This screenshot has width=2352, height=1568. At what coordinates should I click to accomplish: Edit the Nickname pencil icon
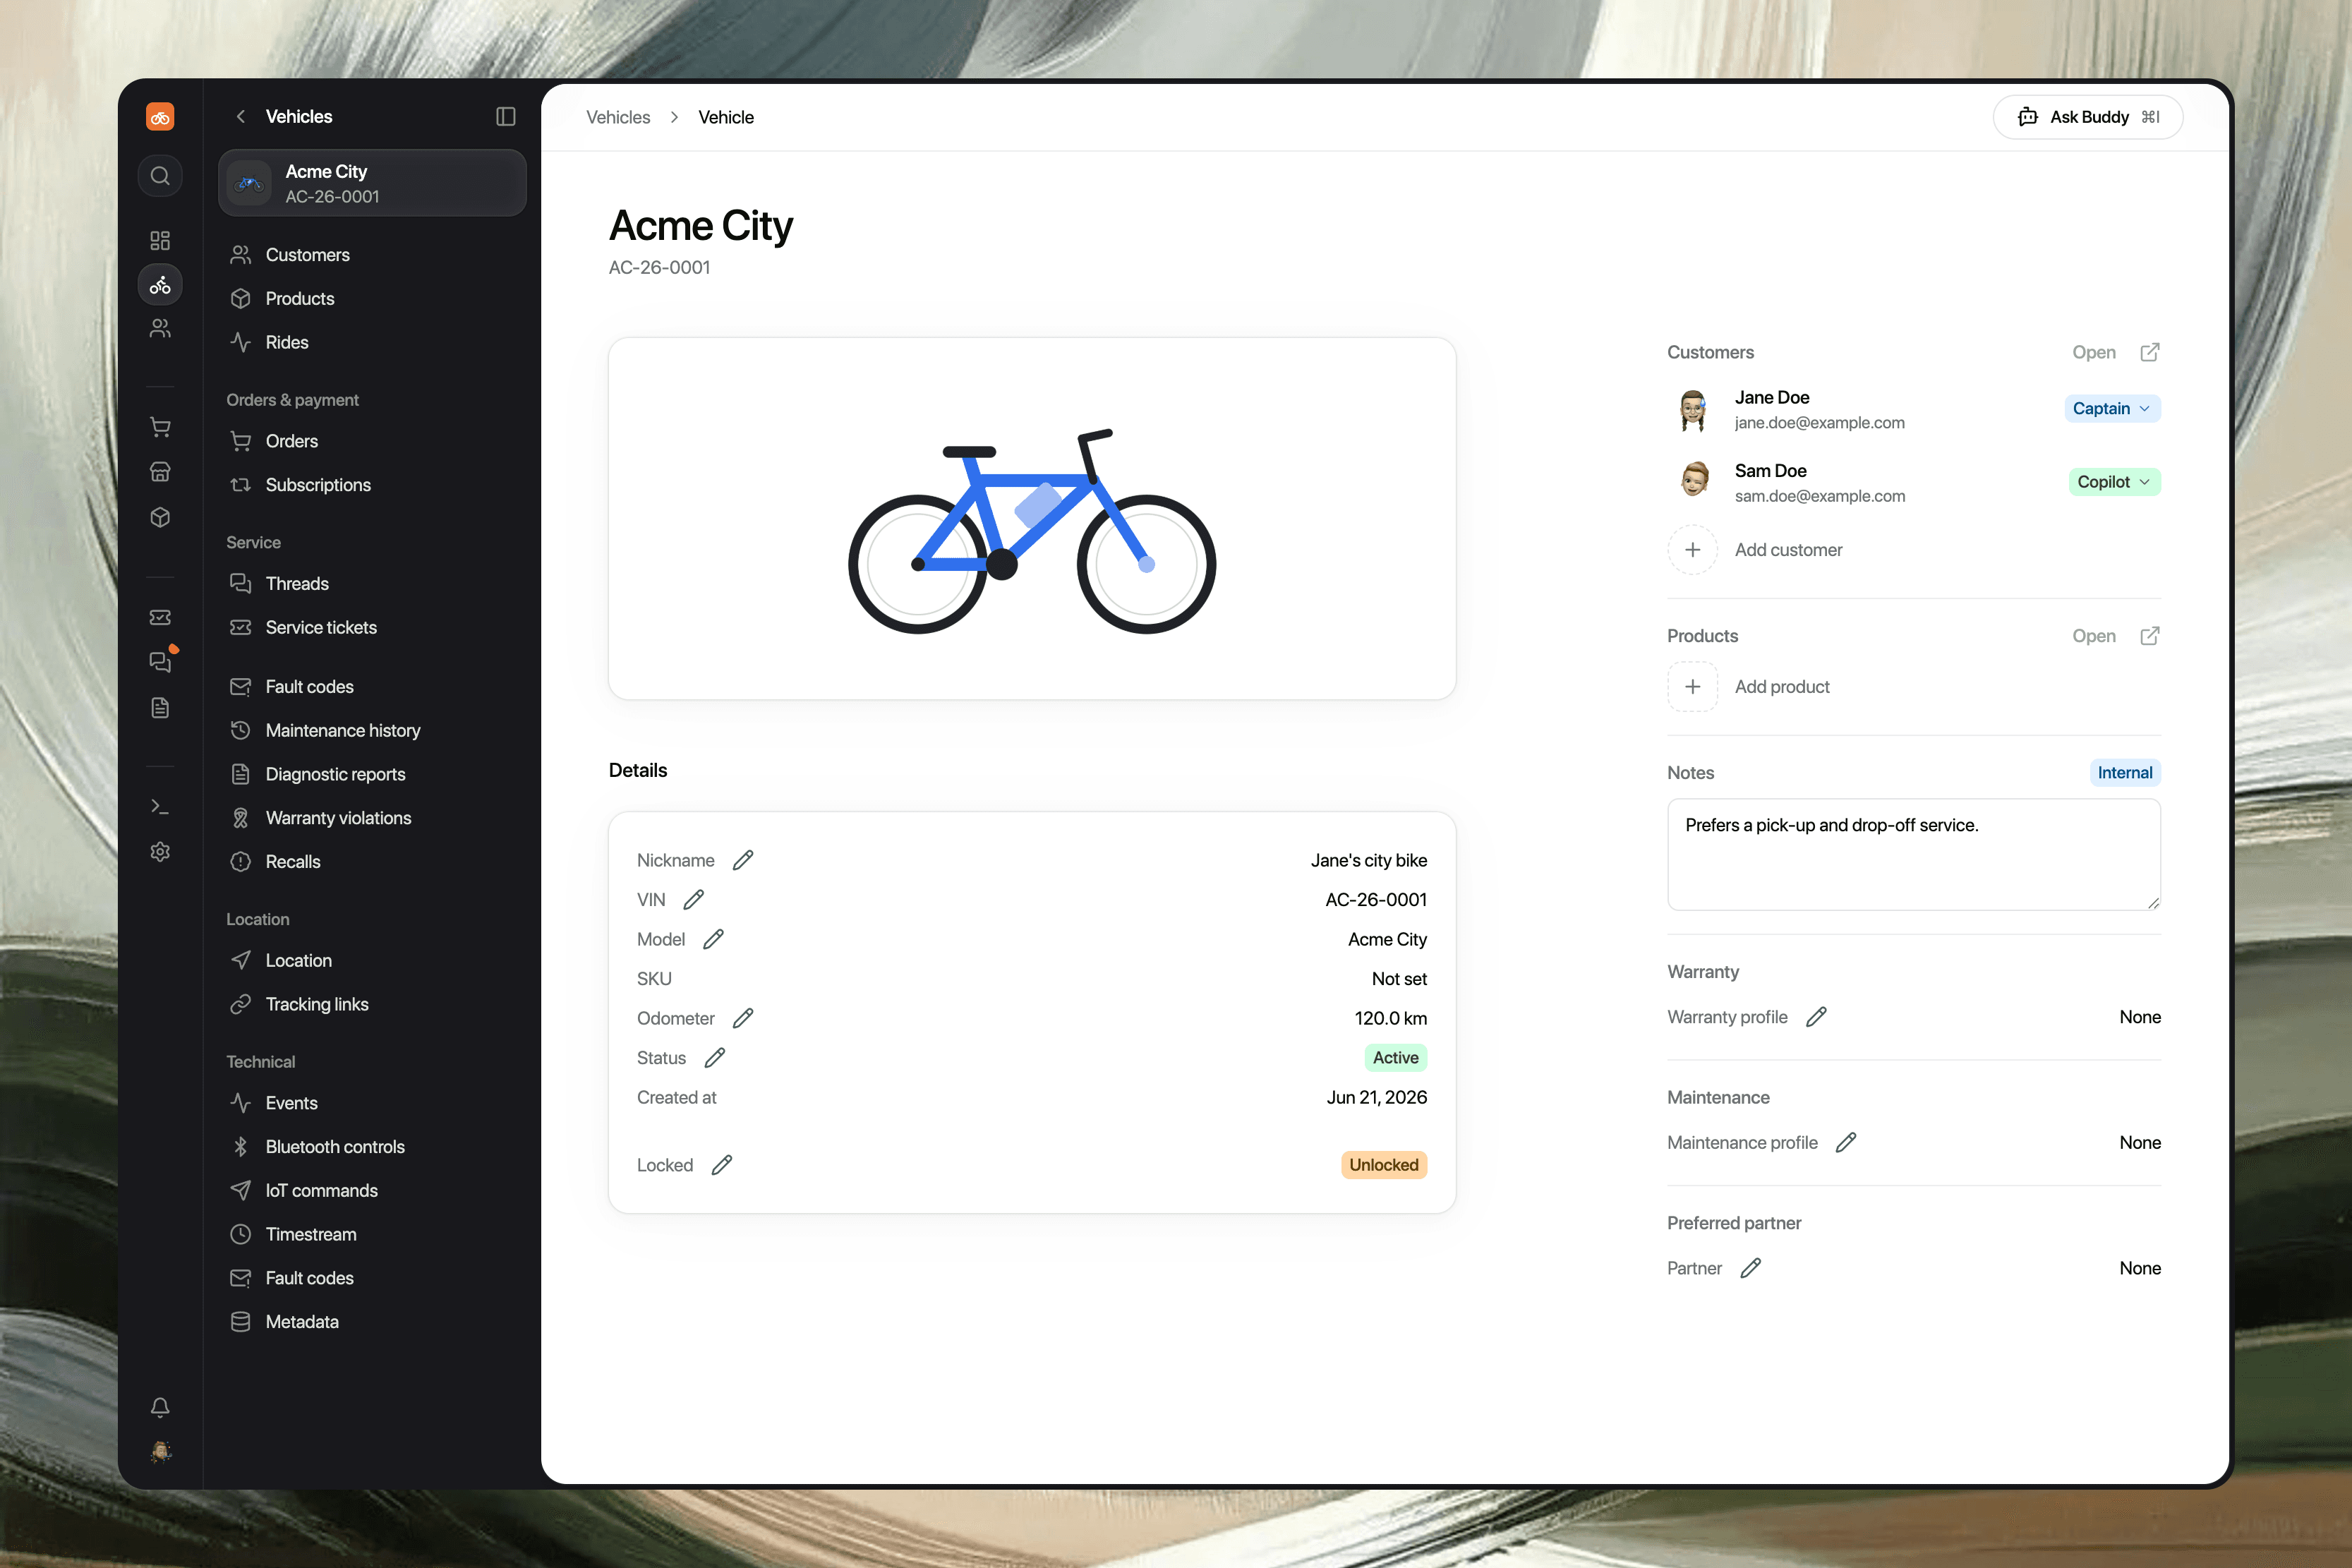(743, 860)
